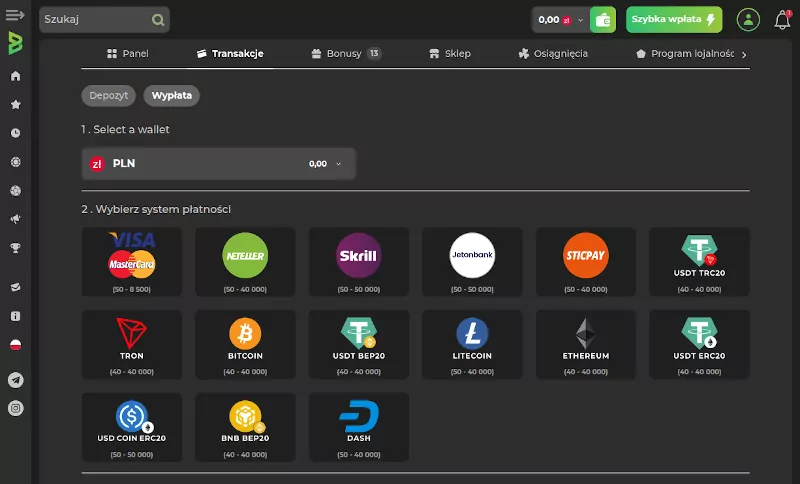Open the Bonusy tab
This screenshot has width=800, height=484.
tap(346, 54)
